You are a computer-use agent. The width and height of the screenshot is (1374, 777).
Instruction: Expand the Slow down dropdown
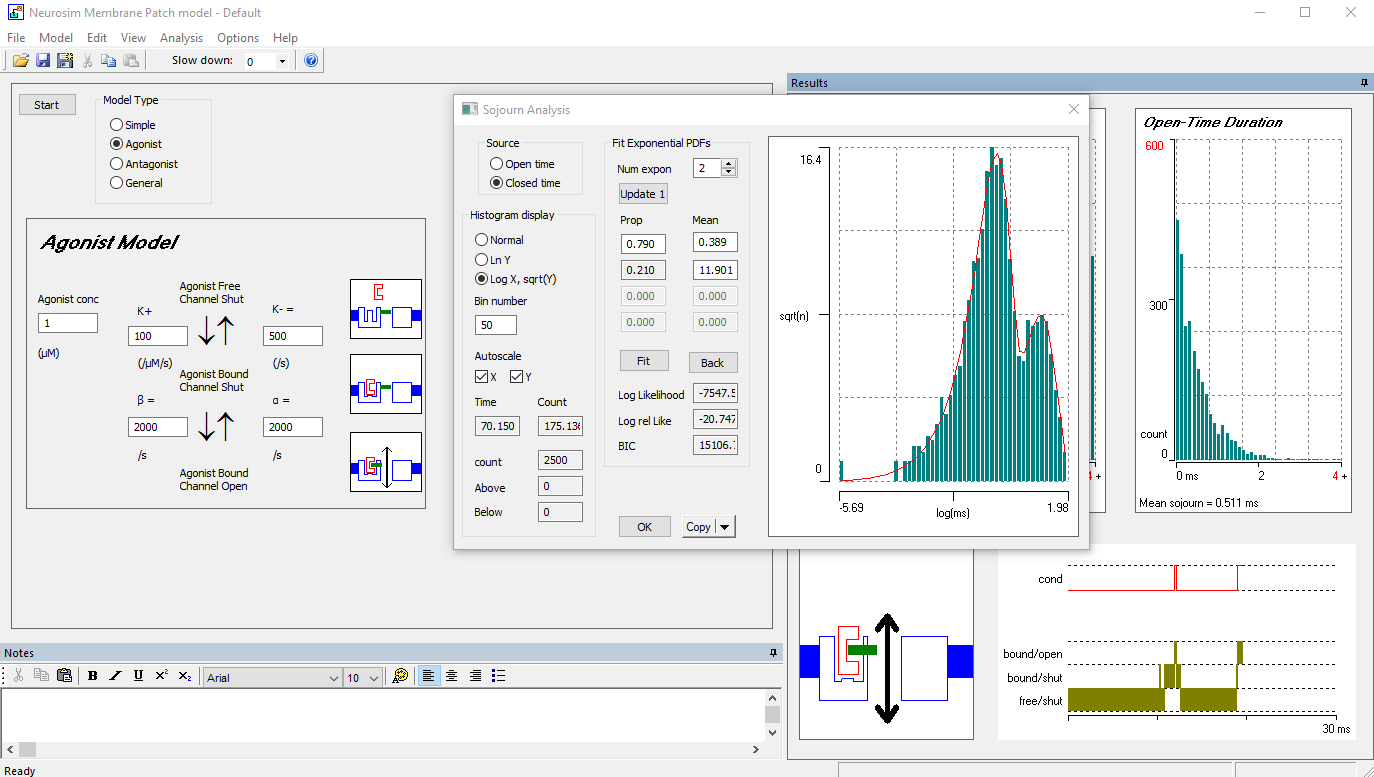click(282, 61)
